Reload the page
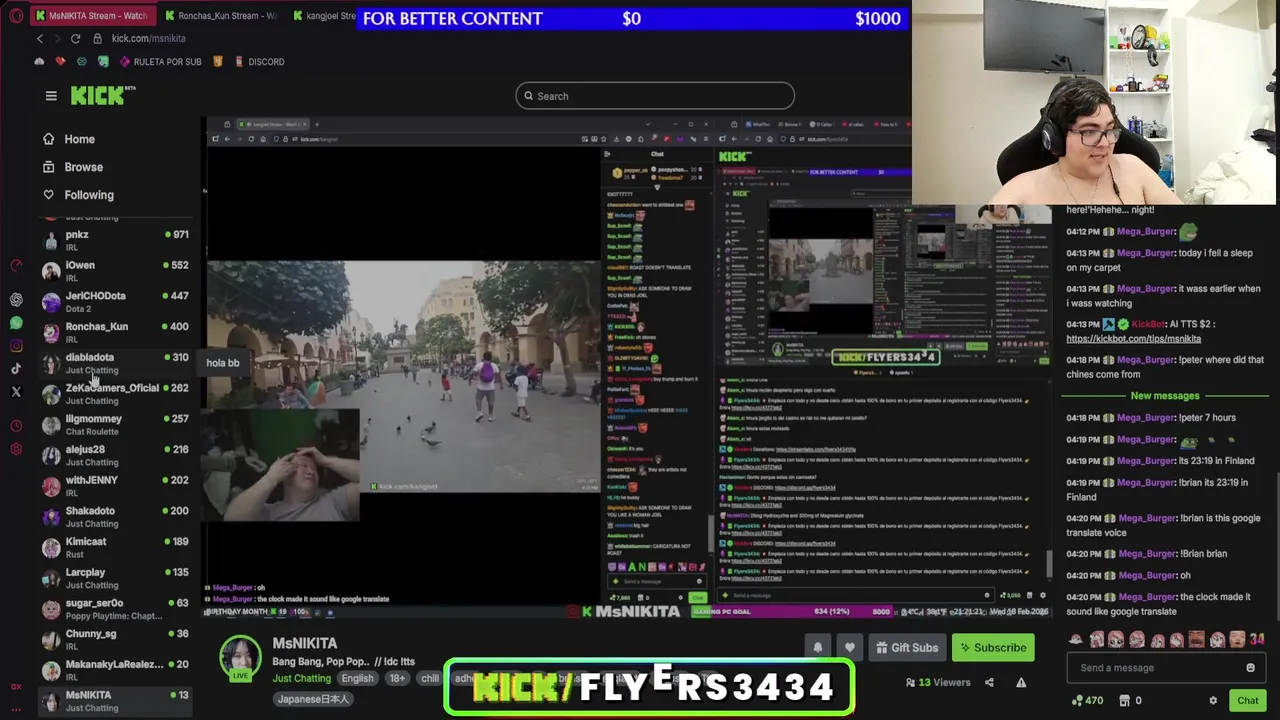The image size is (1280, 720). click(x=75, y=38)
